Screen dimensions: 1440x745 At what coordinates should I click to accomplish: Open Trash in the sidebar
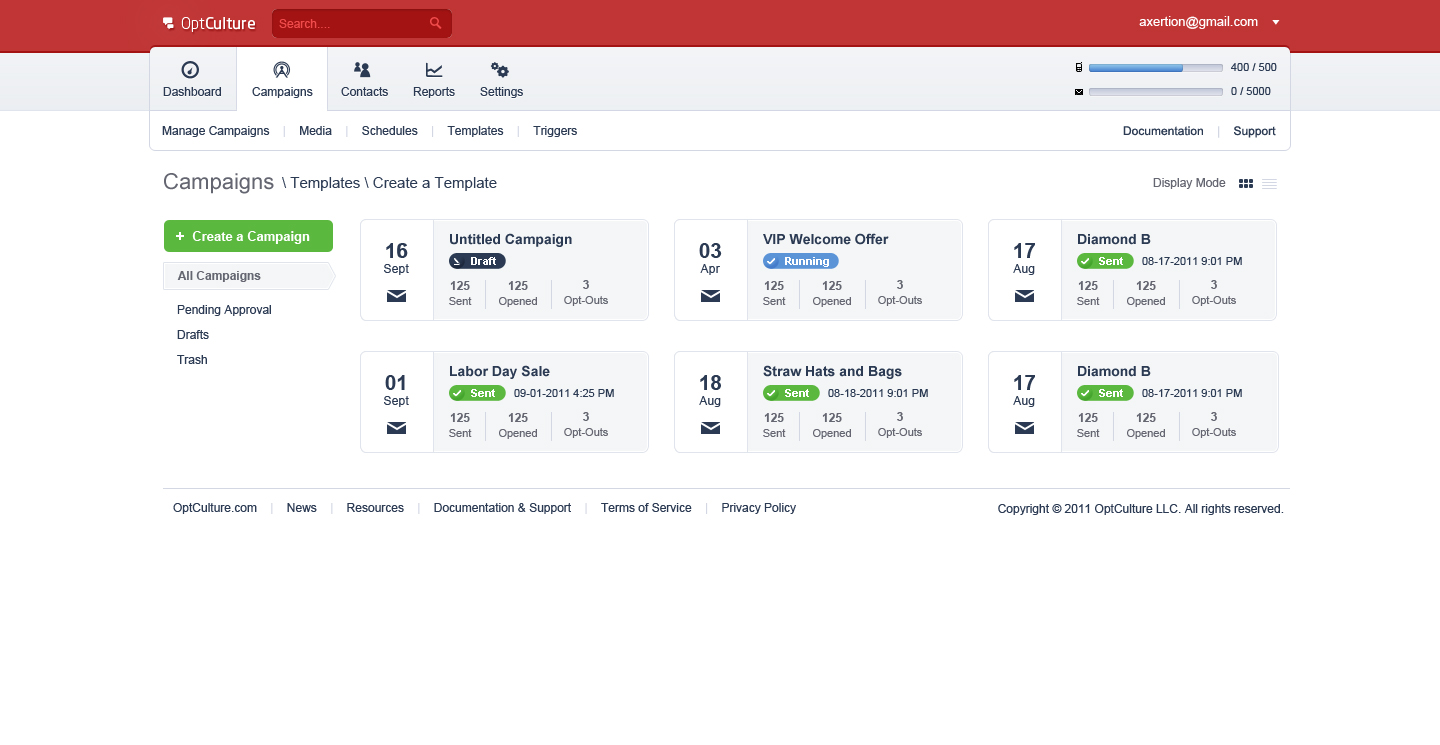pyautogui.click(x=192, y=360)
